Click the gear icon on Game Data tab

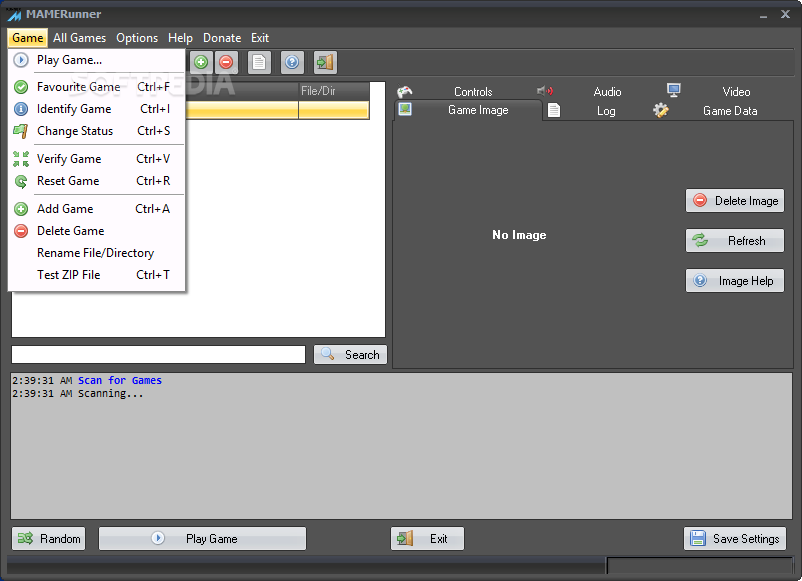[x=661, y=110]
